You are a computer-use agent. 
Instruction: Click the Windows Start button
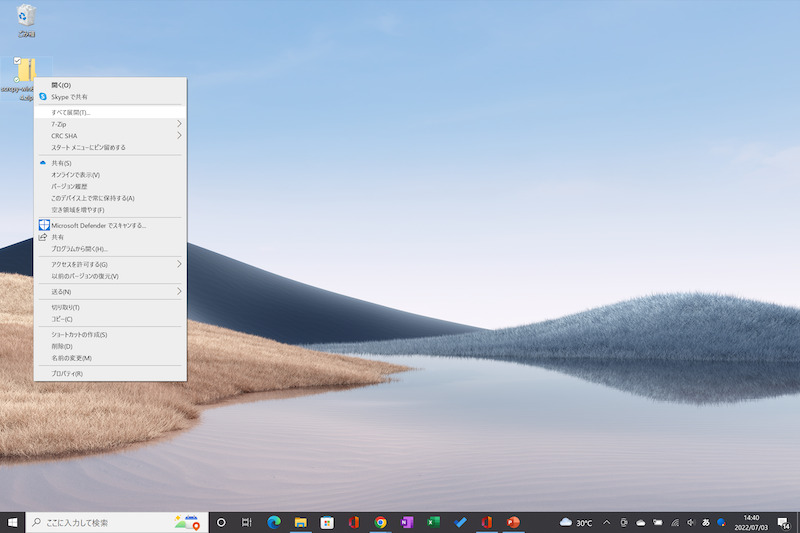pyautogui.click(x=13, y=522)
